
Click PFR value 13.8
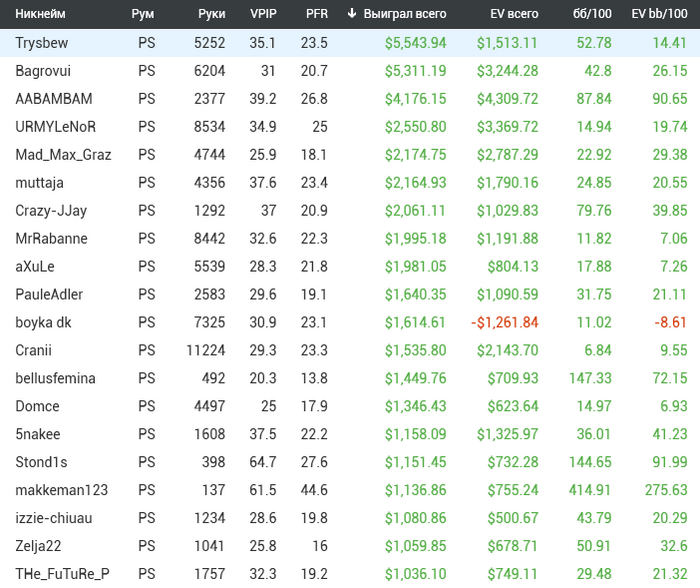(314, 379)
